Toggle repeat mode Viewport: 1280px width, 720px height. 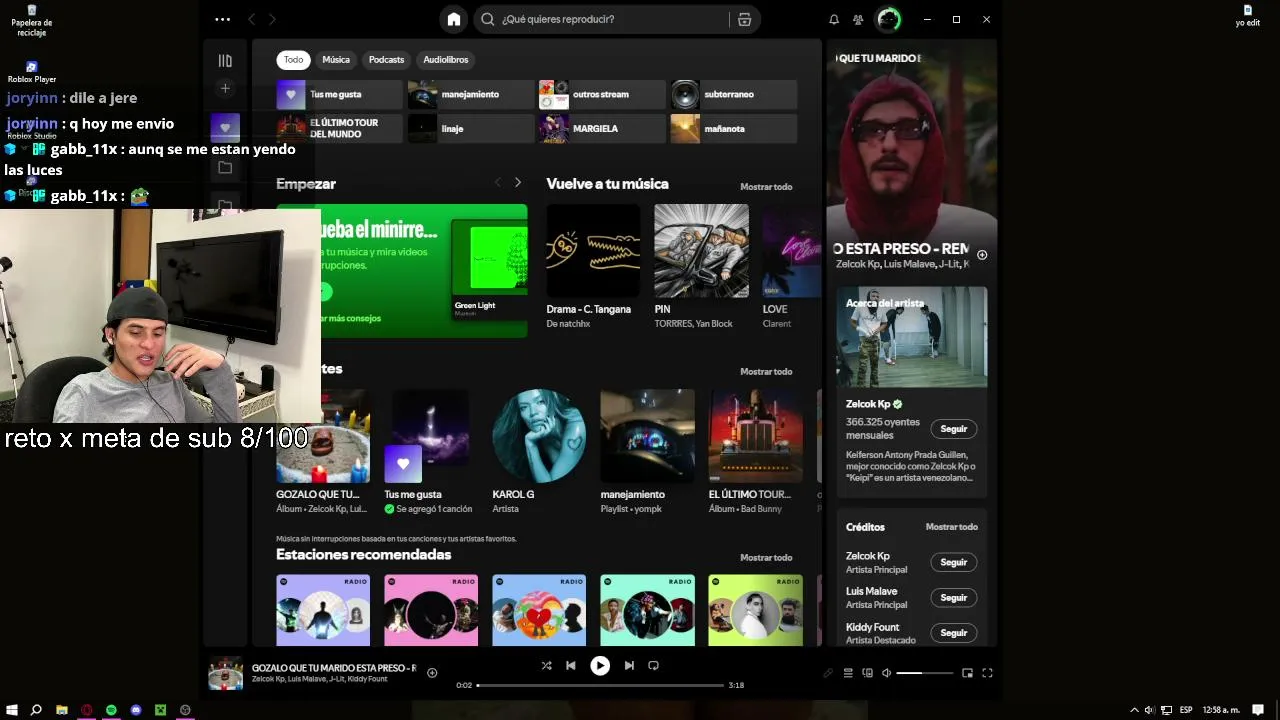pyautogui.click(x=653, y=665)
